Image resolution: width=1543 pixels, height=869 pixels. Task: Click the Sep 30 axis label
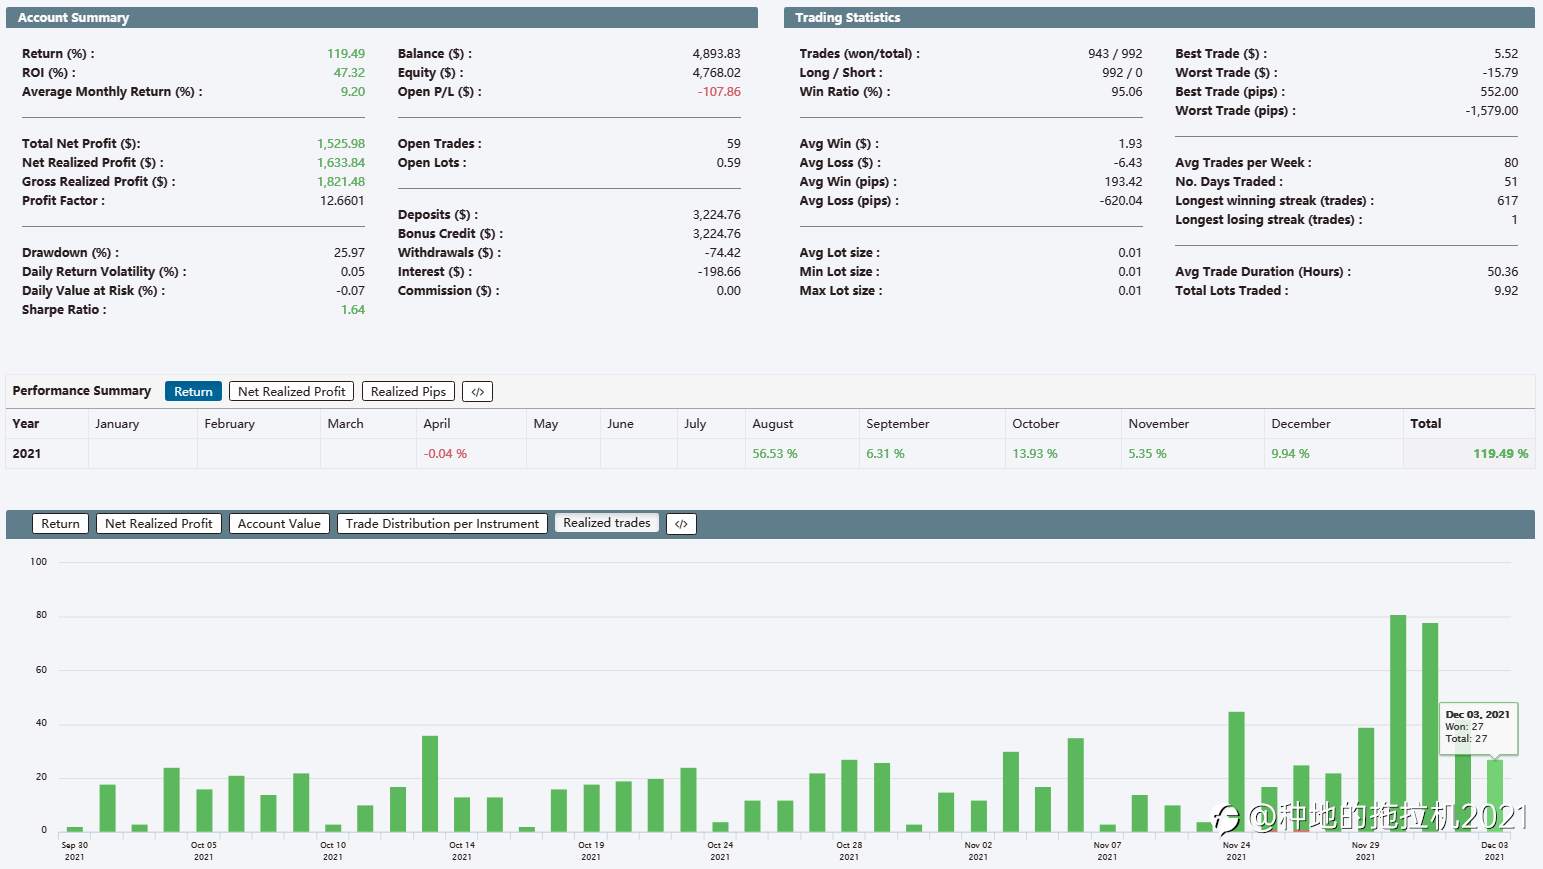click(75, 850)
